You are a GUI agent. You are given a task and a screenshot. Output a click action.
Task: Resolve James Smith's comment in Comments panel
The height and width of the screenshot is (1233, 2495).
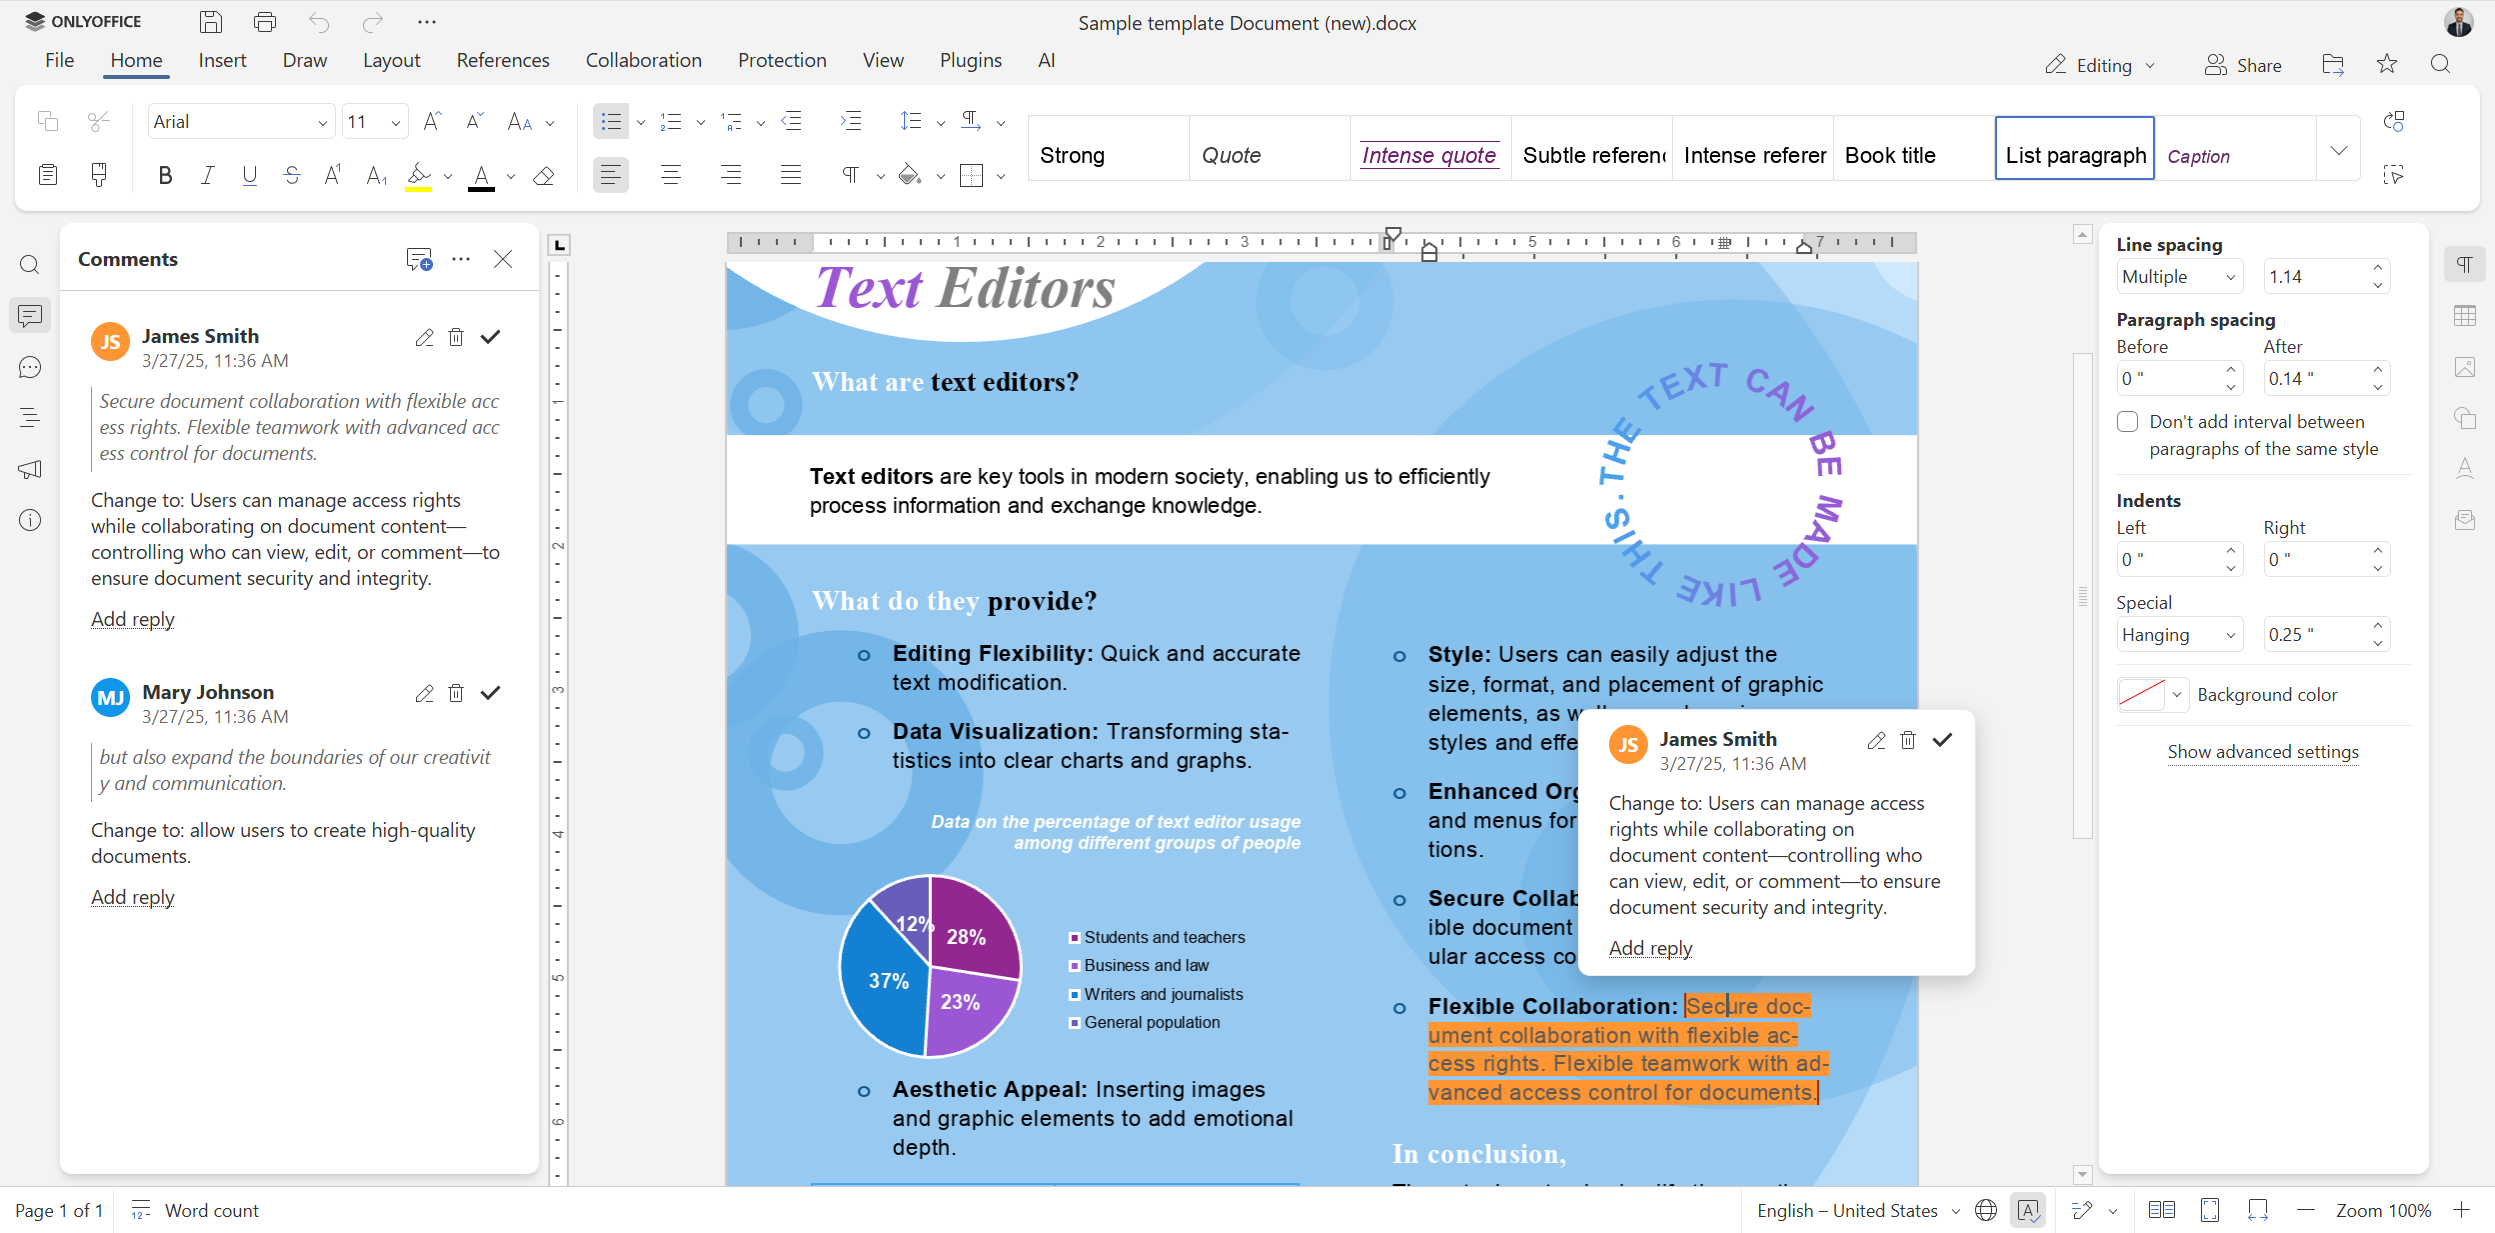(490, 337)
